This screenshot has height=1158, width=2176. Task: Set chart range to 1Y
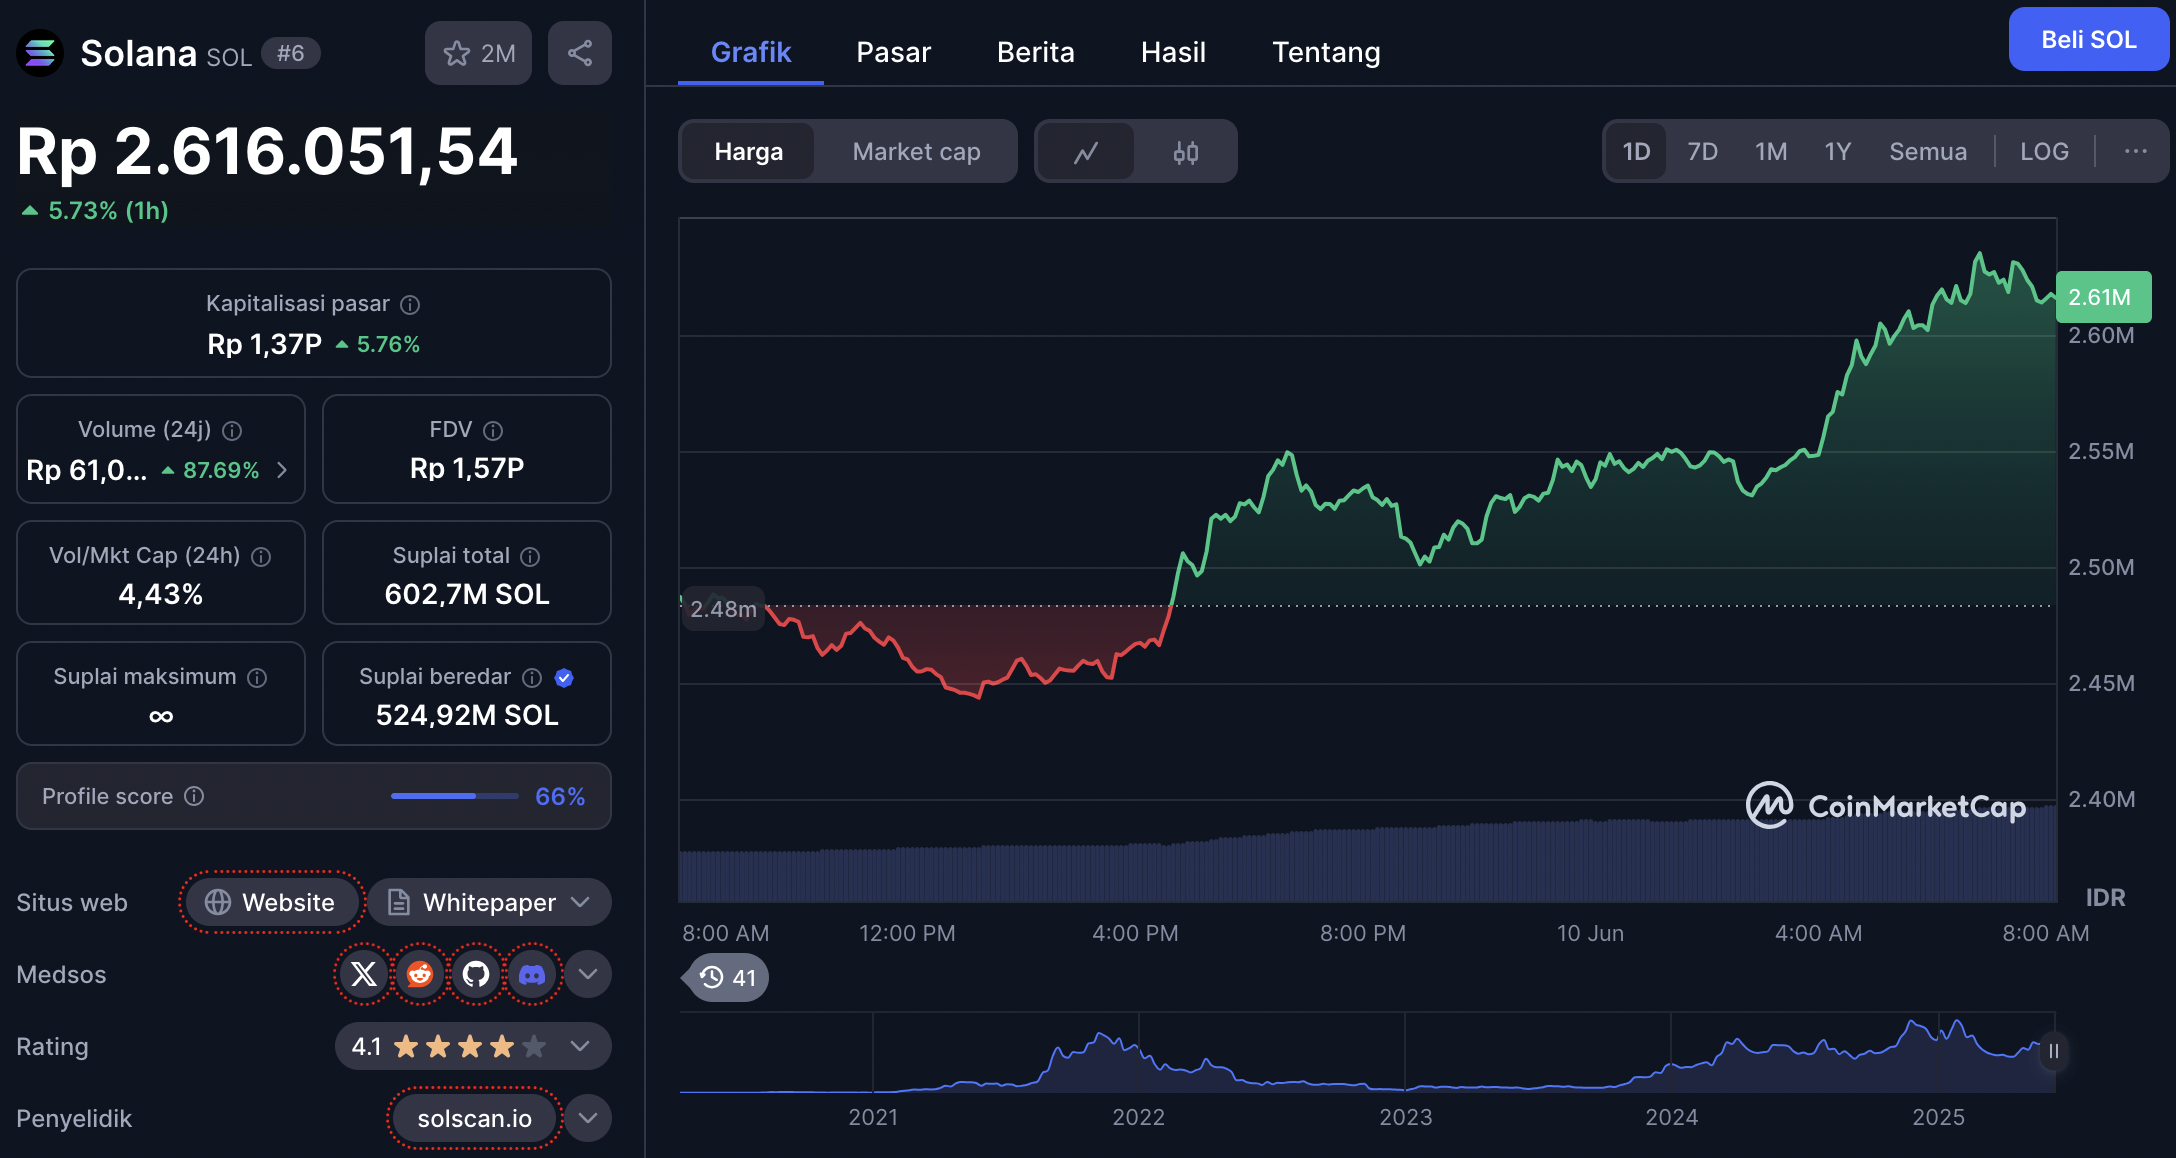tap(1838, 151)
